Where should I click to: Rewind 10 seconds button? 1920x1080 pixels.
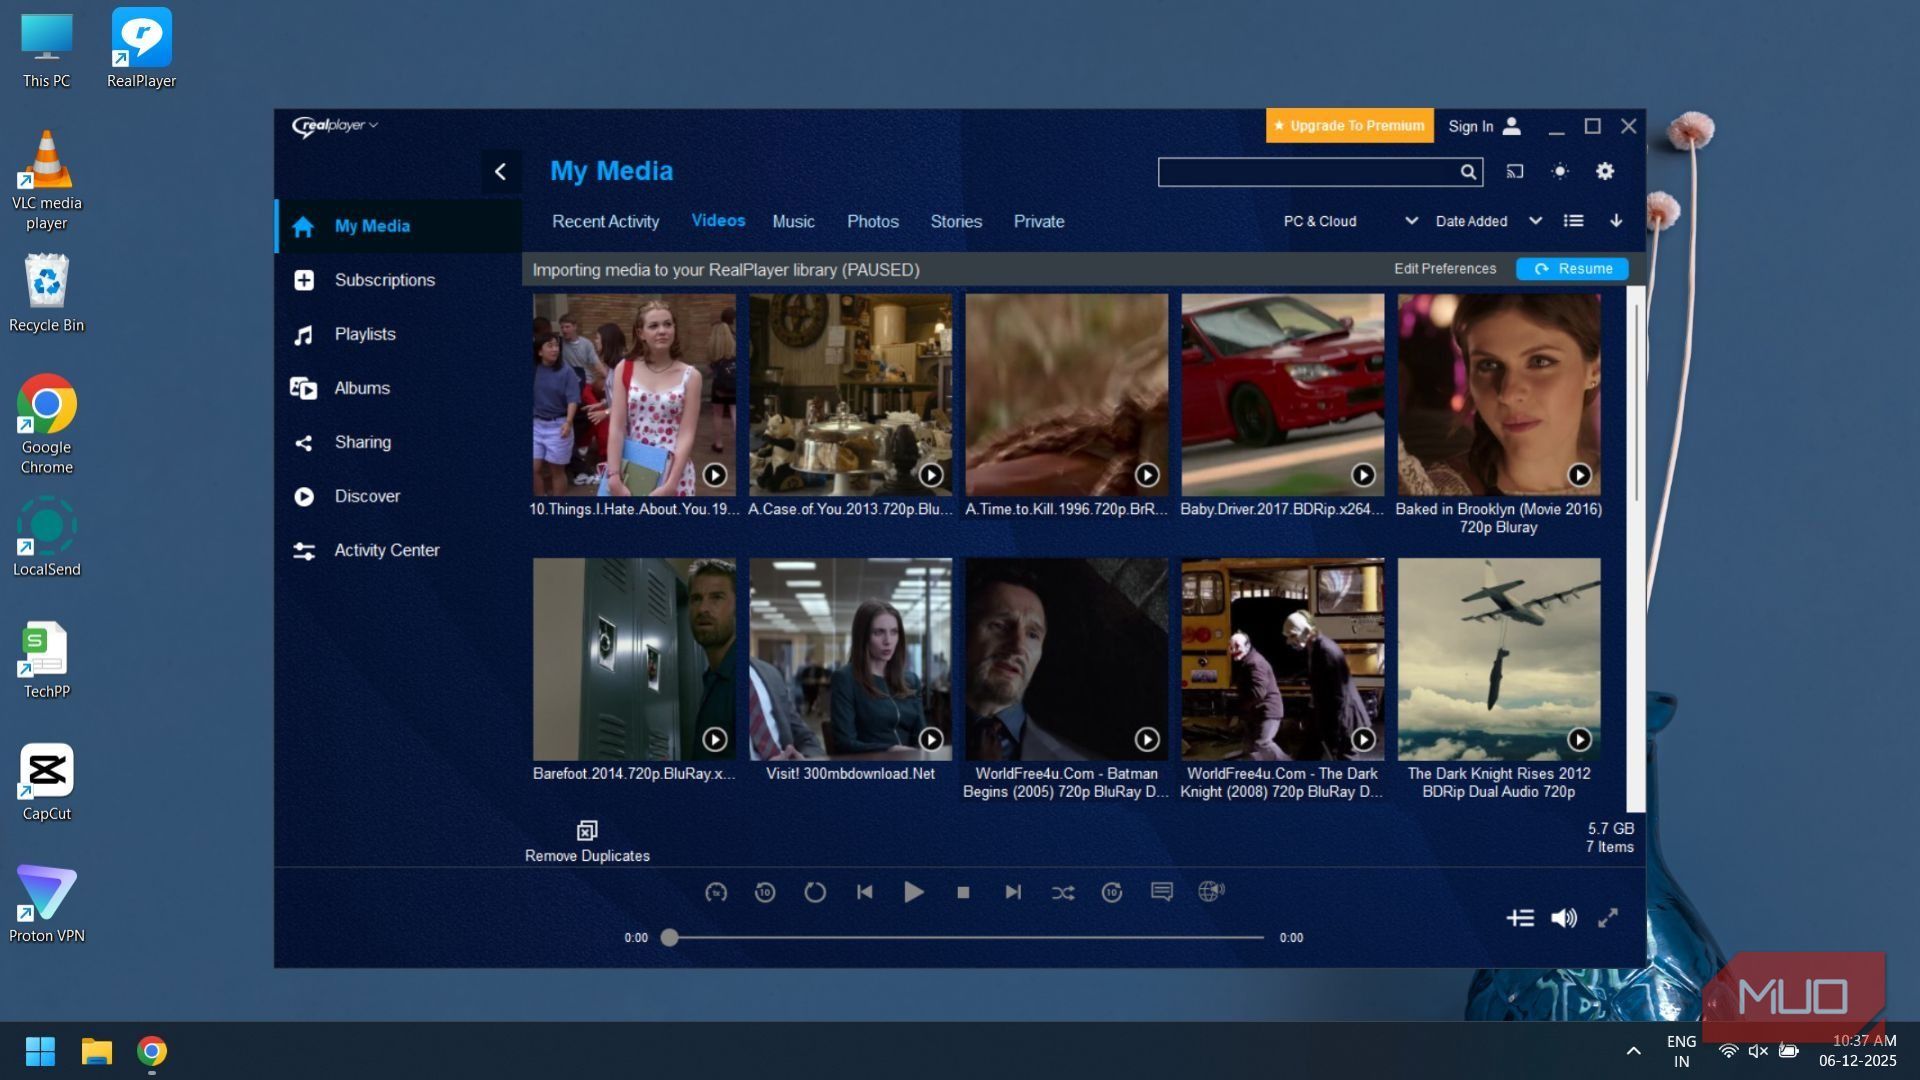pyautogui.click(x=765, y=892)
